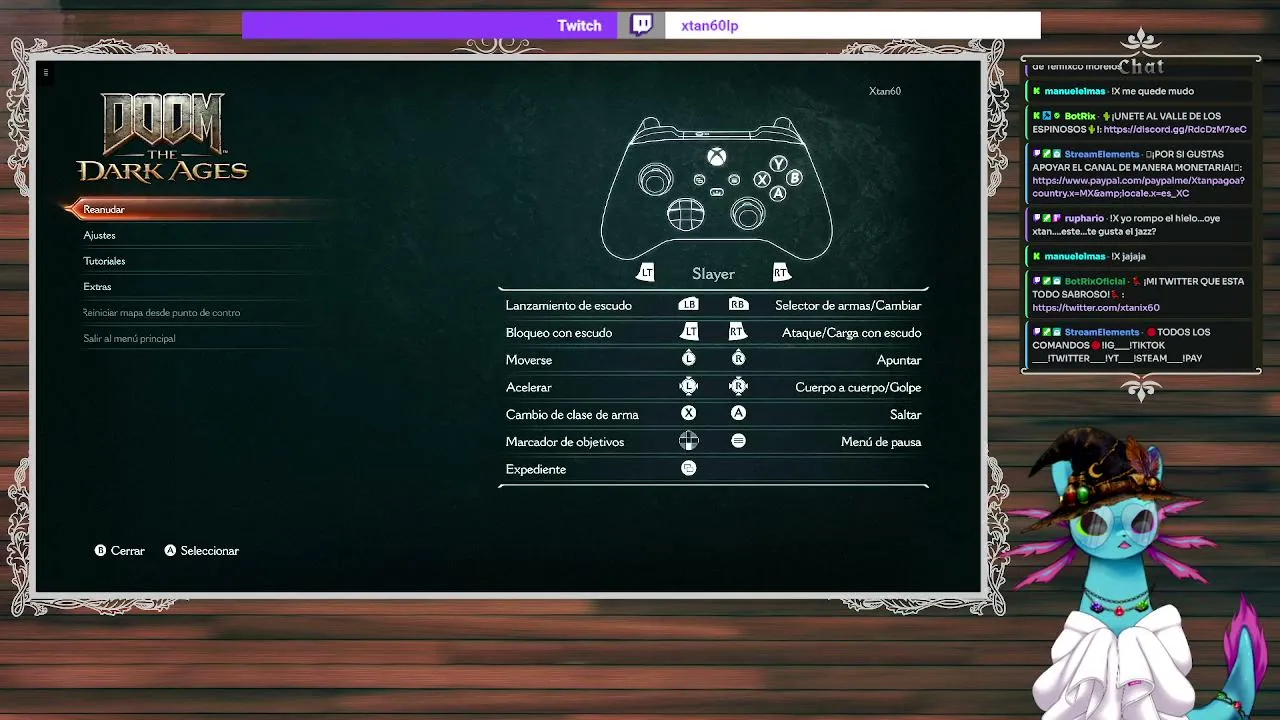Click the R stick icon beside Apuntar
The height and width of the screenshot is (720, 1280).
(738, 359)
